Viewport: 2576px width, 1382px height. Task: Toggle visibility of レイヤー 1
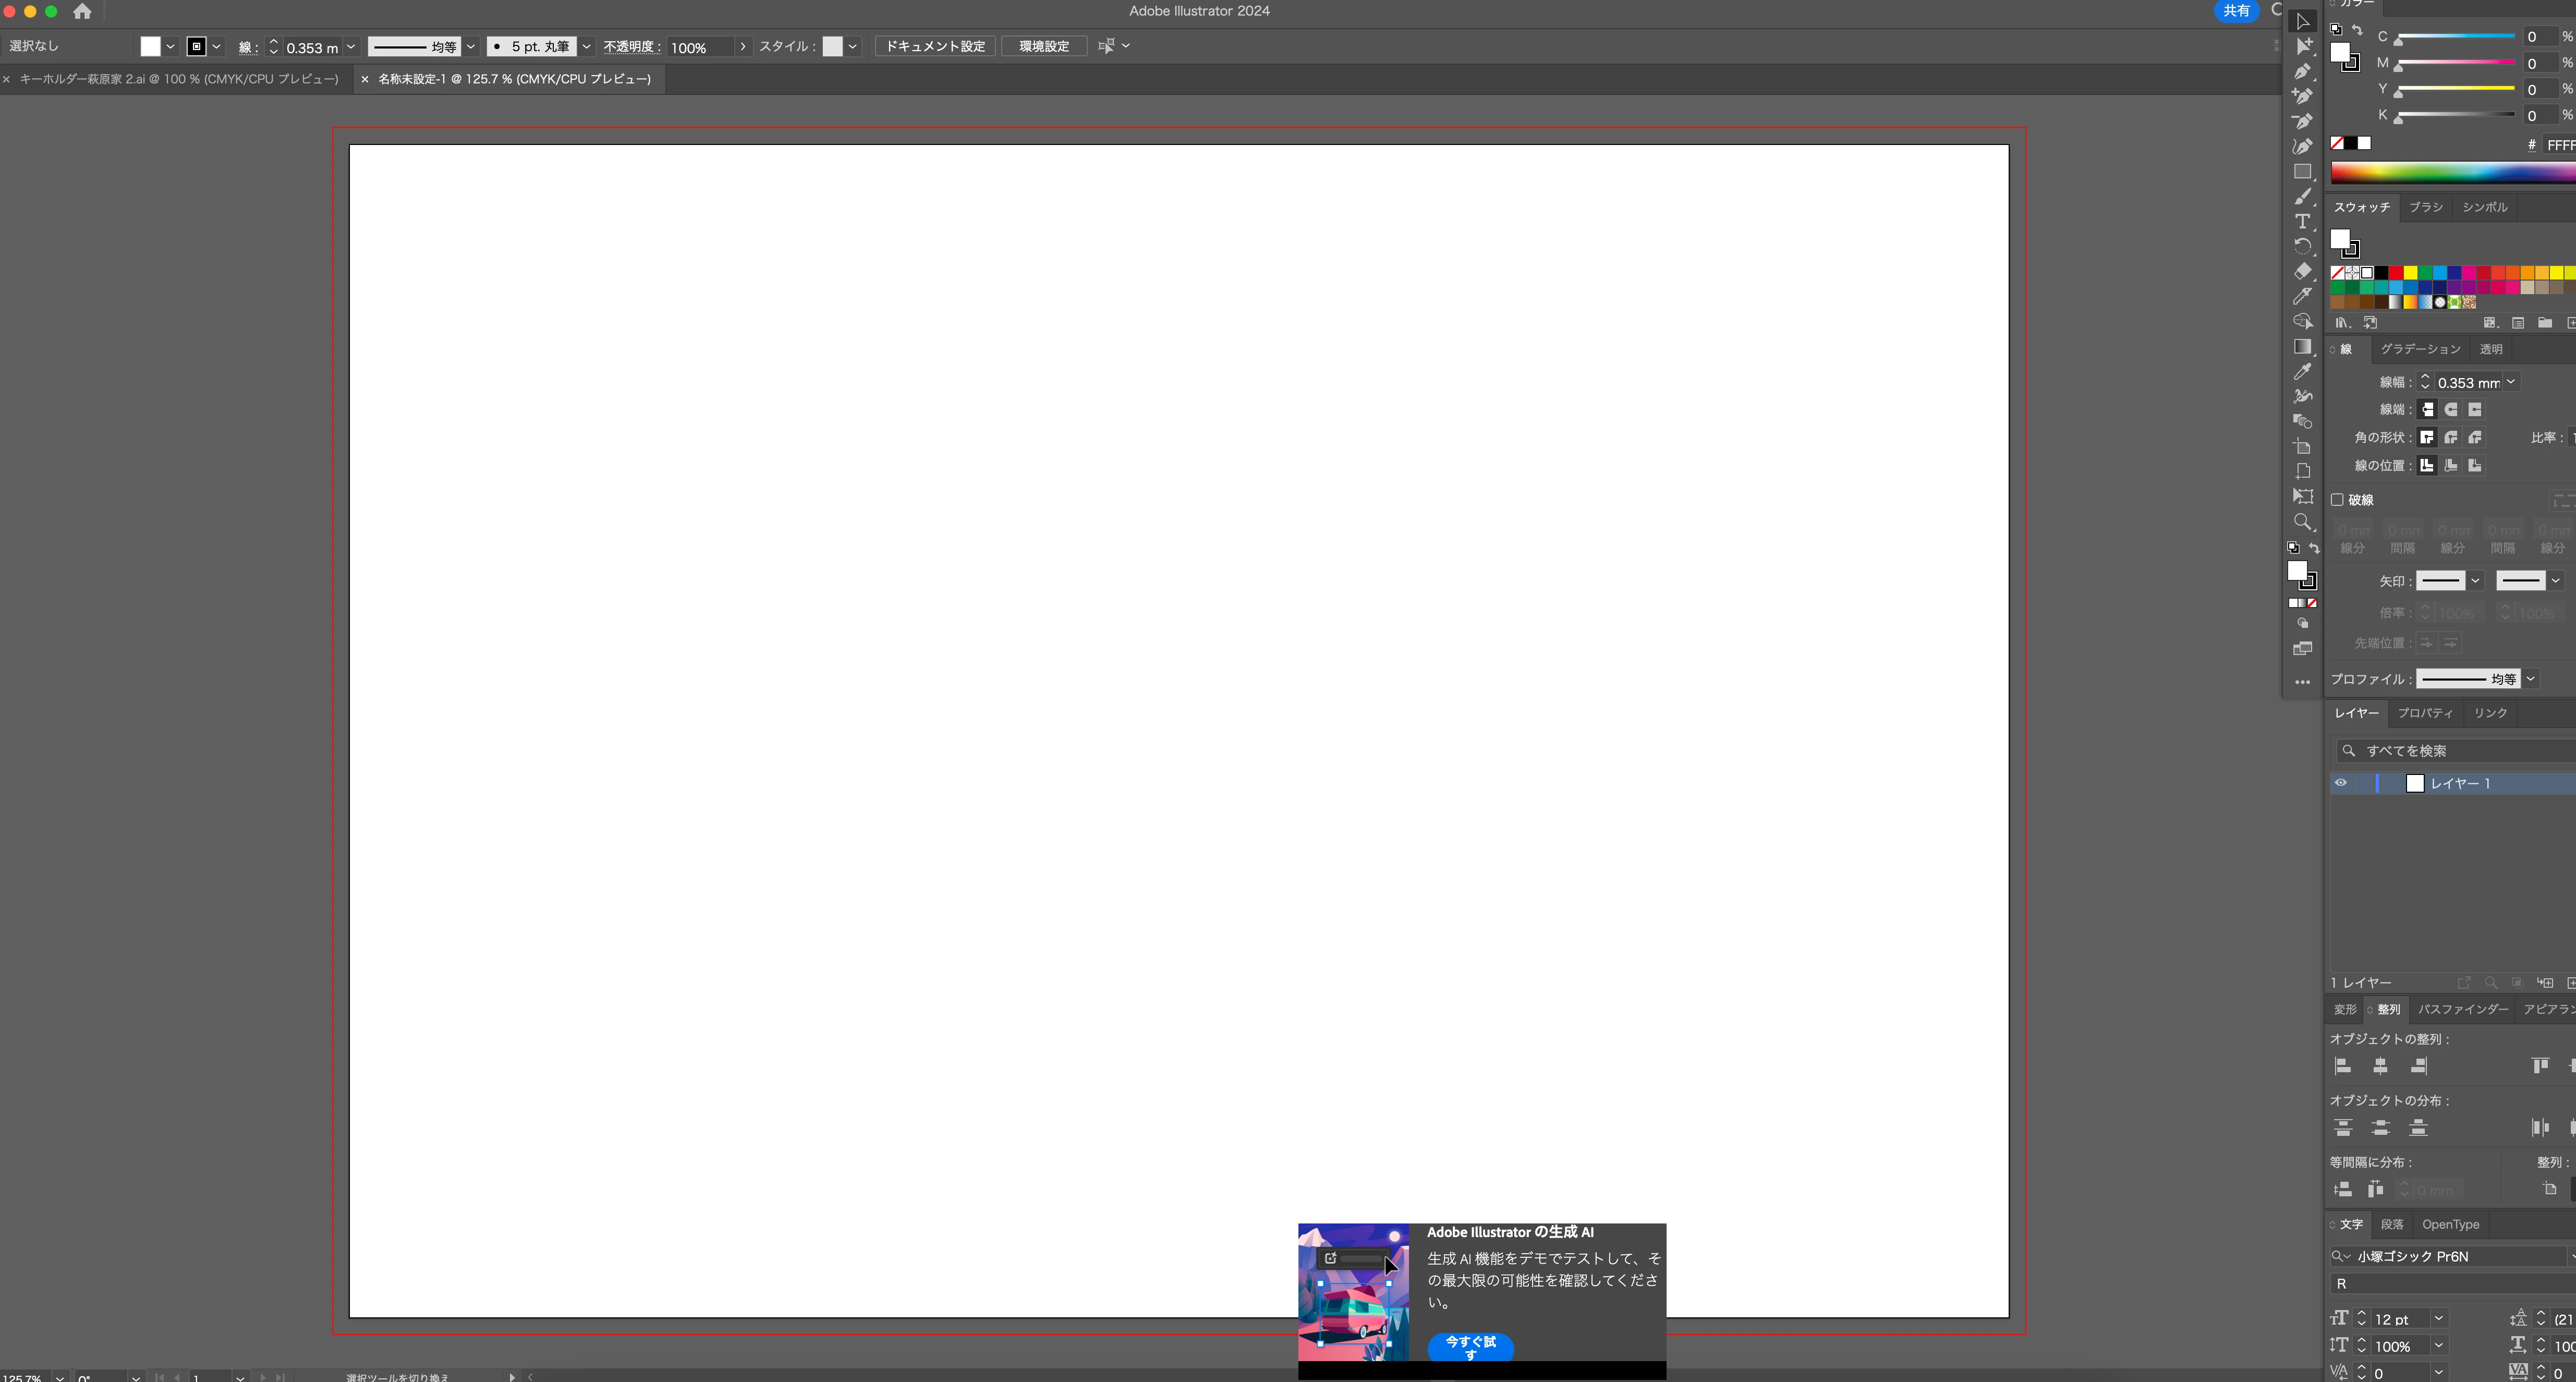point(2341,783)
